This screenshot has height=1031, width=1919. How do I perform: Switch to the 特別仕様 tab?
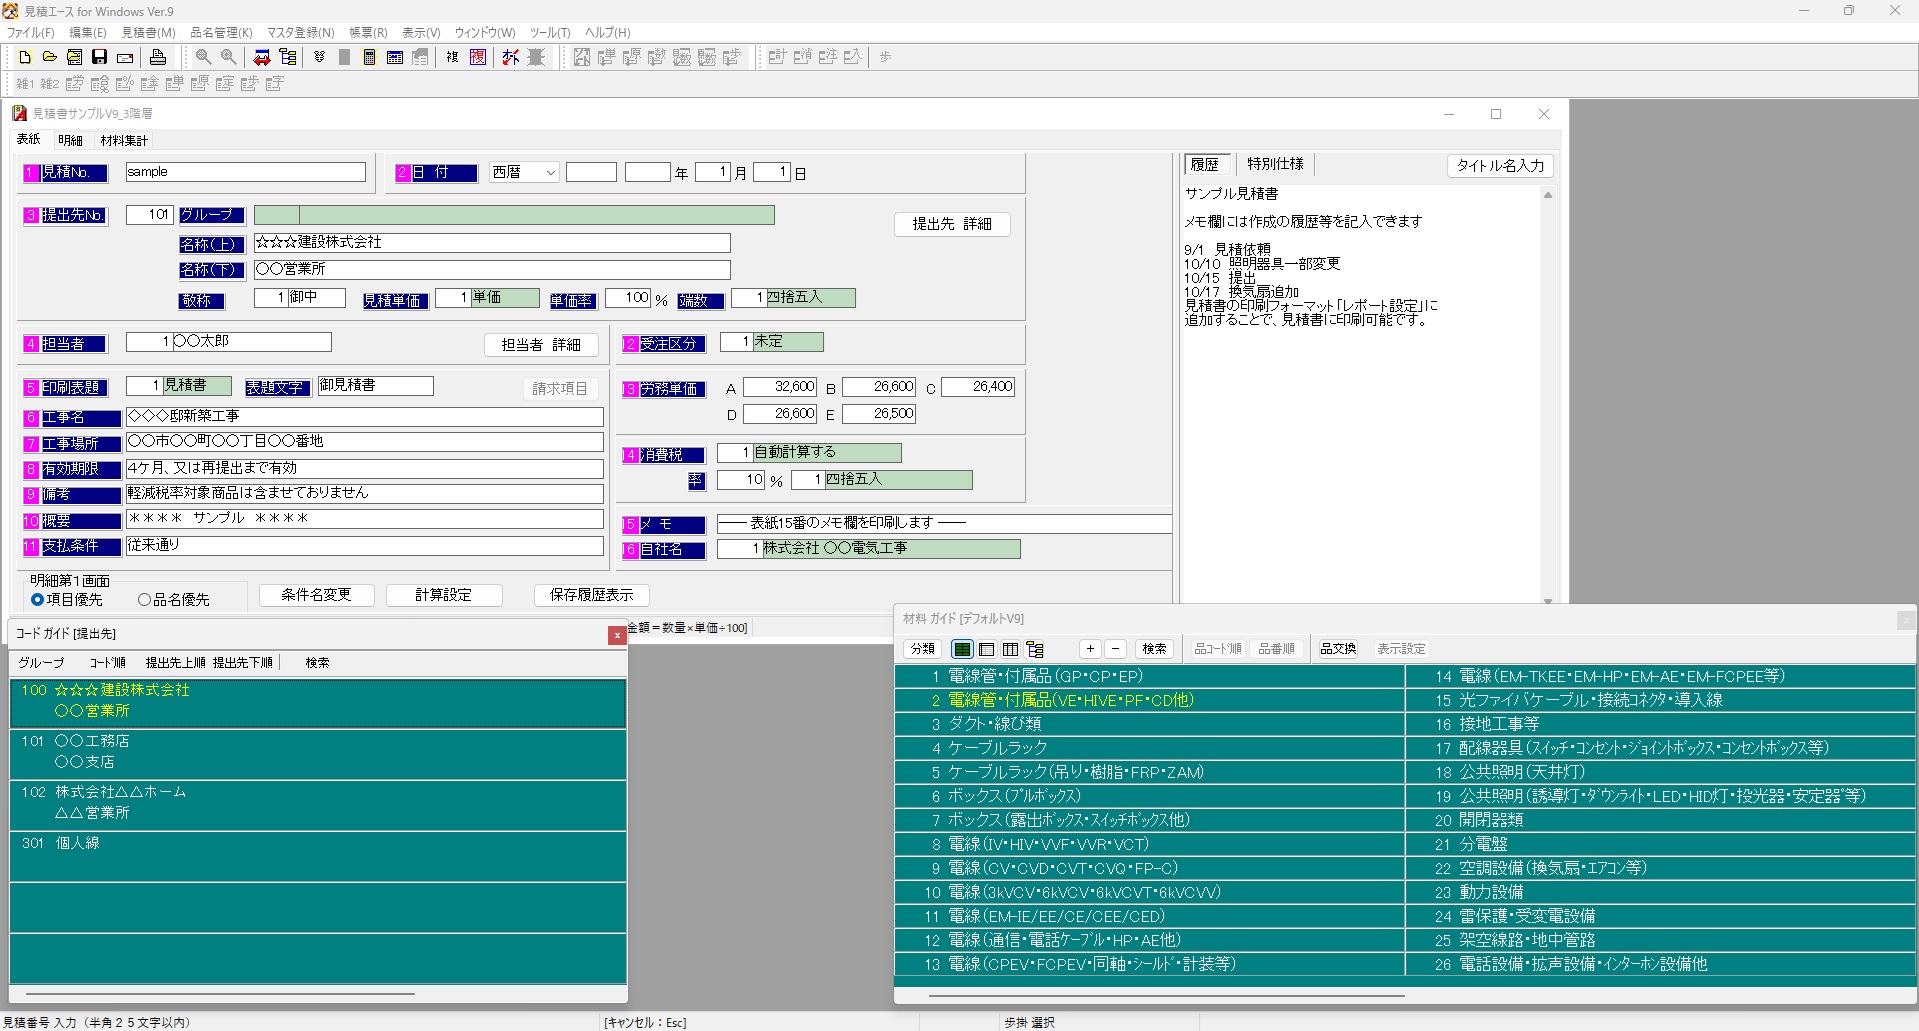1275,164
